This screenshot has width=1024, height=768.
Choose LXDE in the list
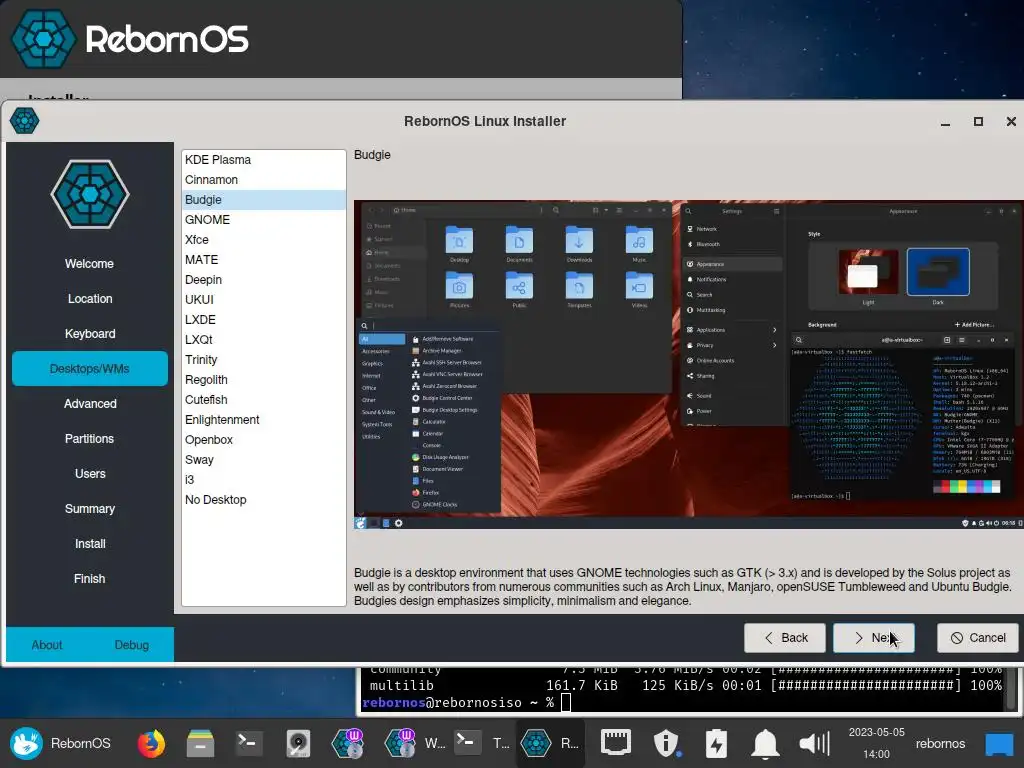pos(263,320)
